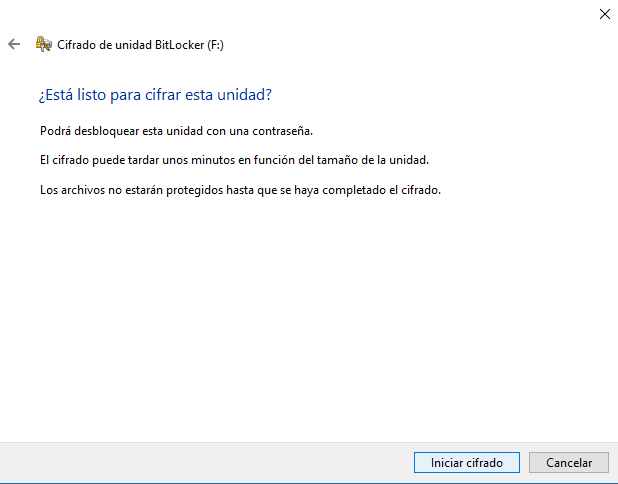Click the BitLocker key and lock icon
Image resolution: width=618 pixels, height=484 pixels.
[x=43, y=44]
